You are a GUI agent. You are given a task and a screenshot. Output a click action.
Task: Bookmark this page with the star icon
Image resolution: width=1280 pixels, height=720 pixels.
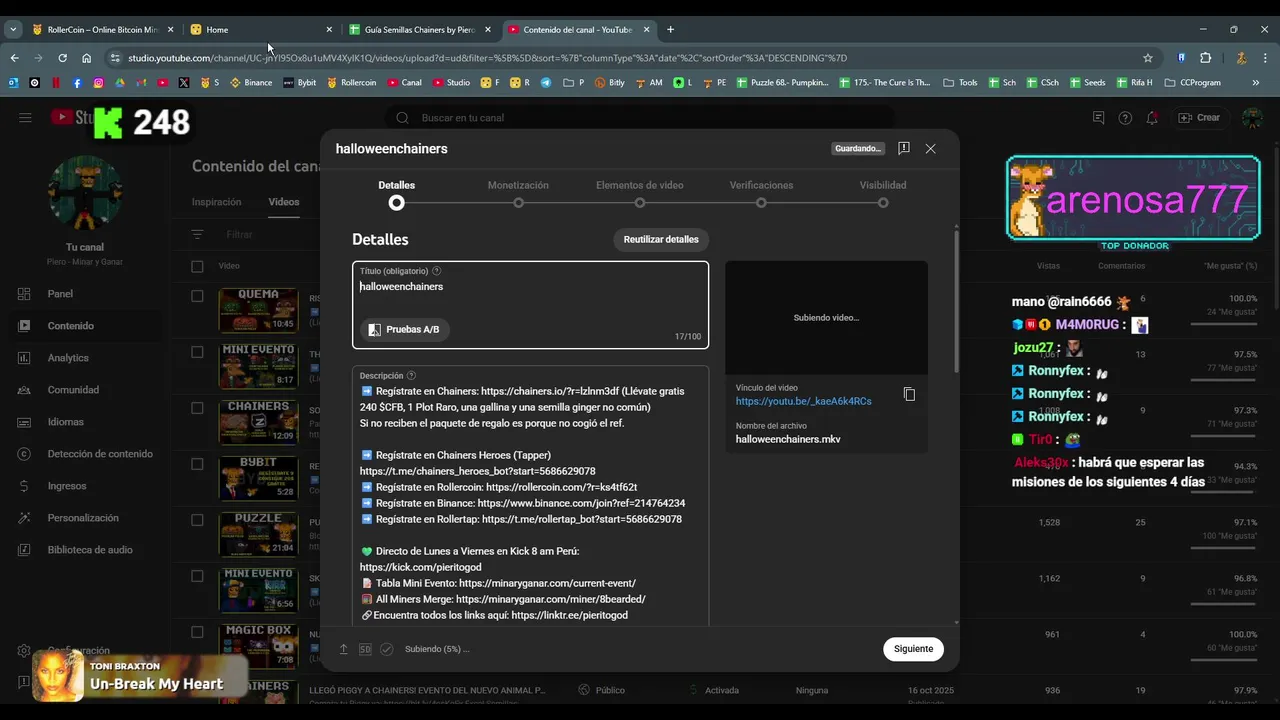click(1148, 58)
